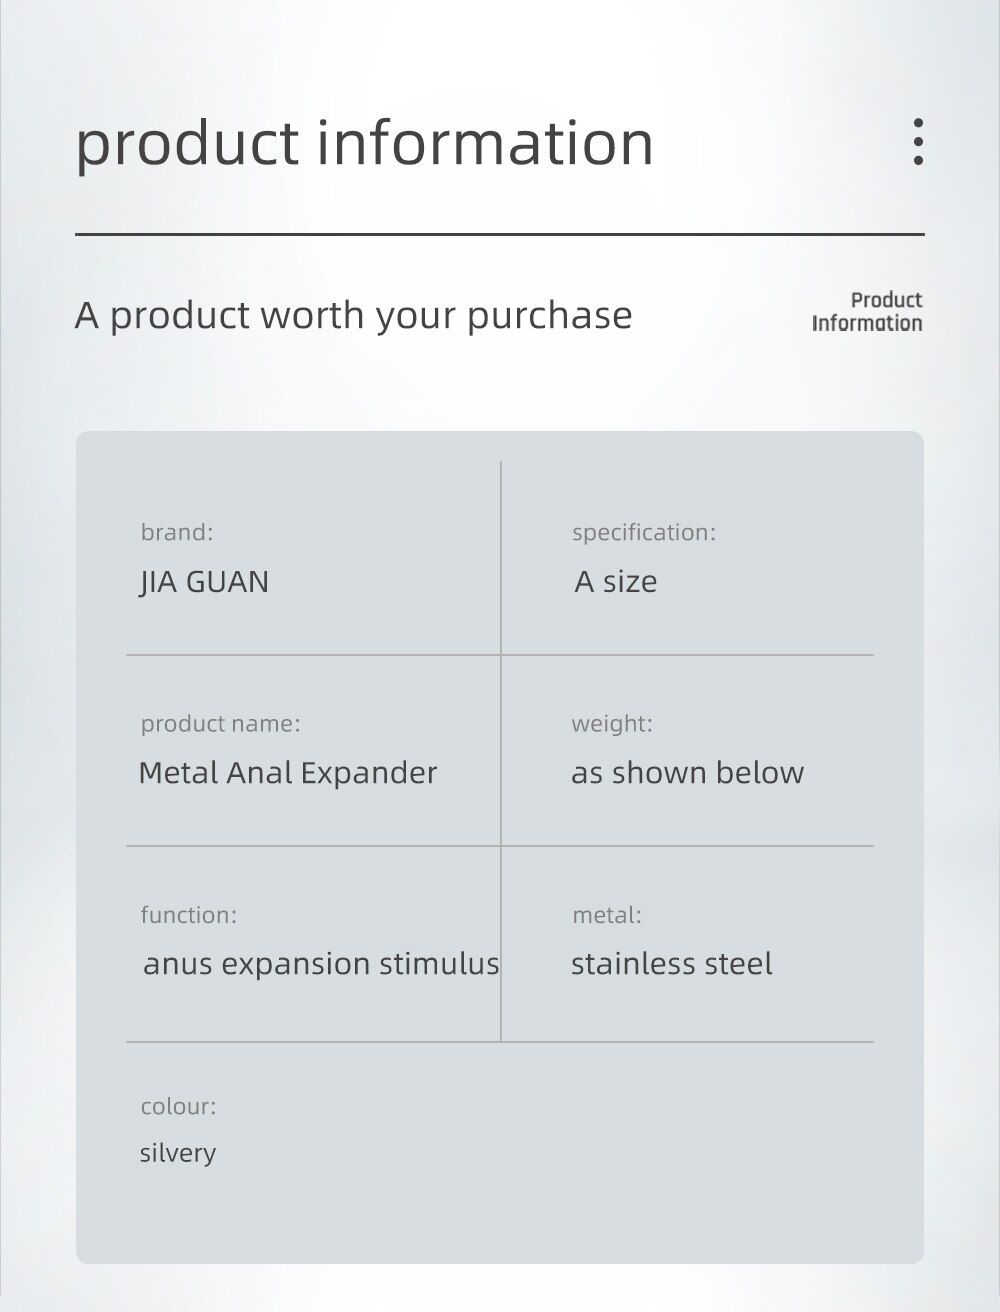Click the "colour:" field label

[x=178, y=1106]
